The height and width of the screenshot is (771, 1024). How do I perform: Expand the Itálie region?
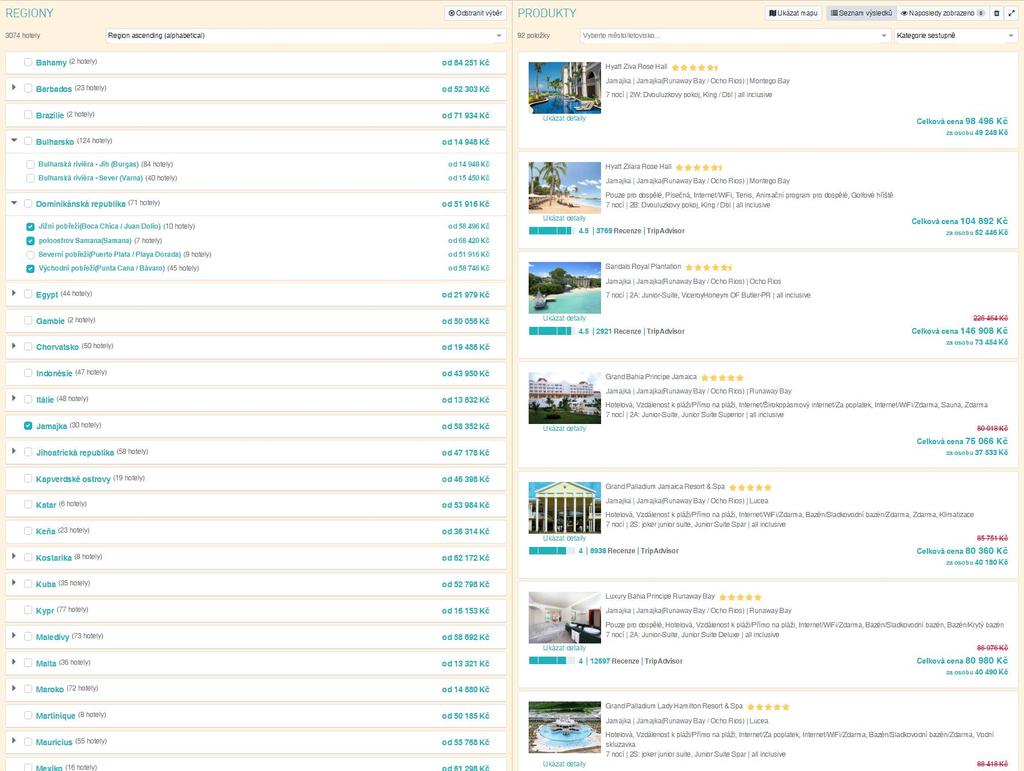click(x=14, y=398)
